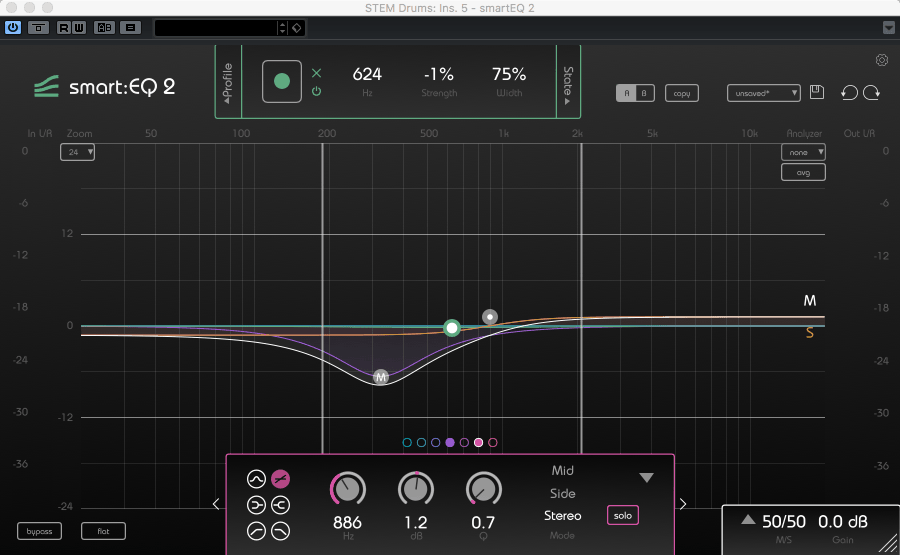Click the empty preset name field

tap(215, 28)
